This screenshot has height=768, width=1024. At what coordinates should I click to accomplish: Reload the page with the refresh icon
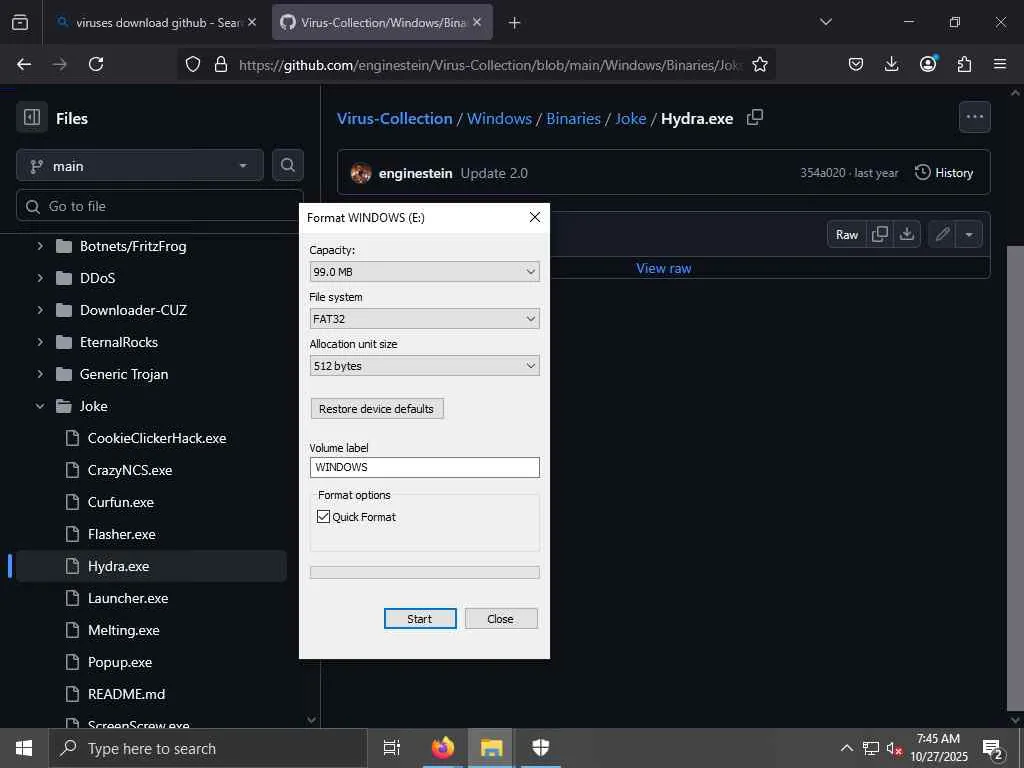point(96,64)
